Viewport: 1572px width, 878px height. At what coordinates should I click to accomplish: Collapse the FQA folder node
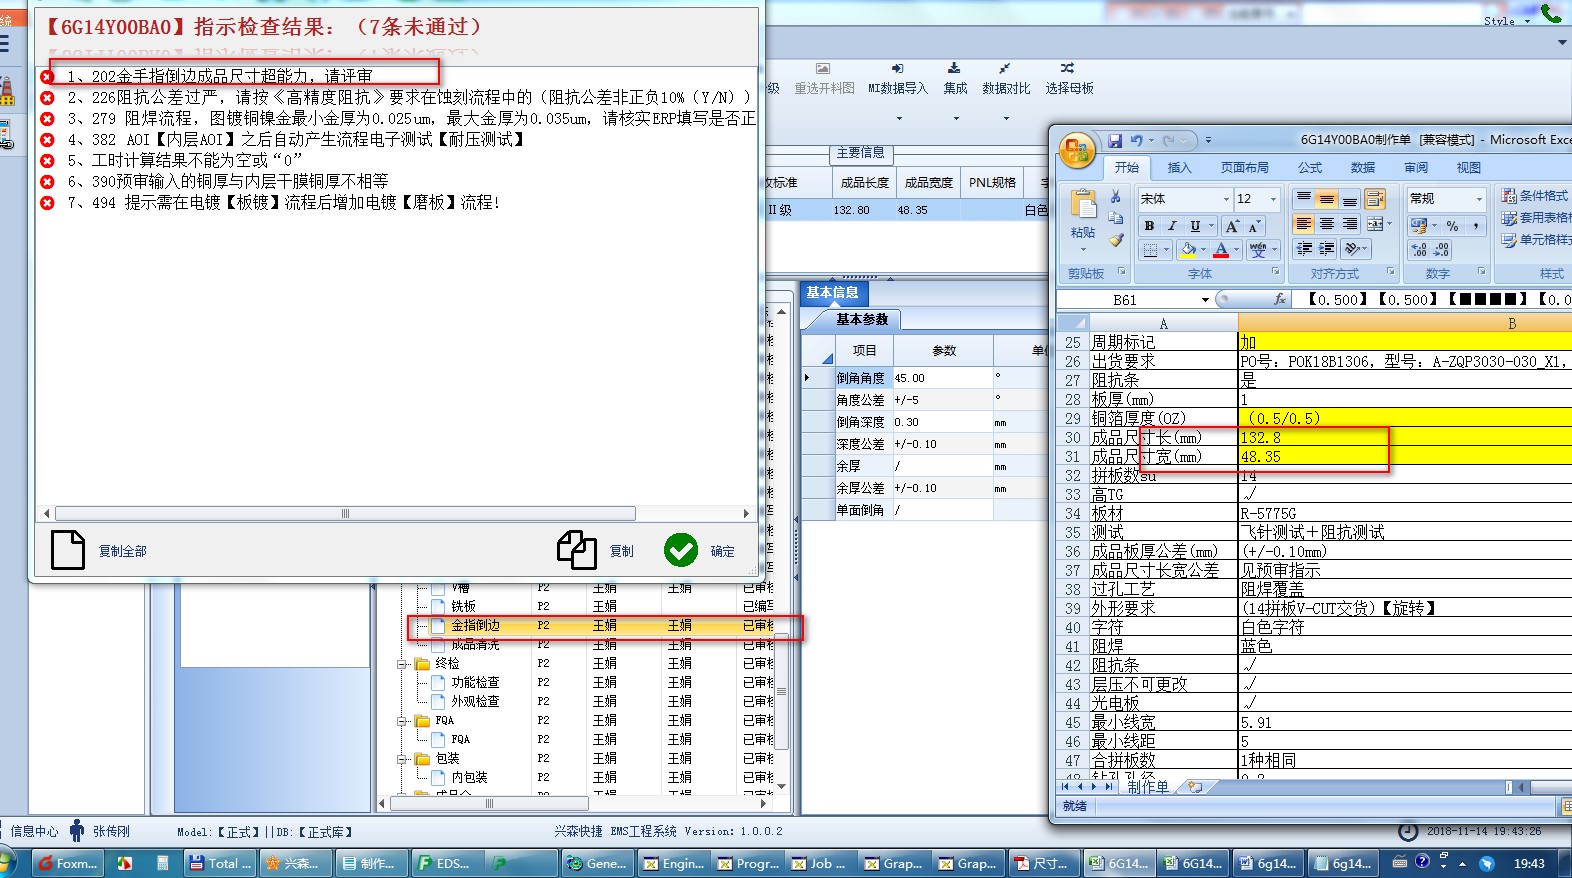point(402,721)
